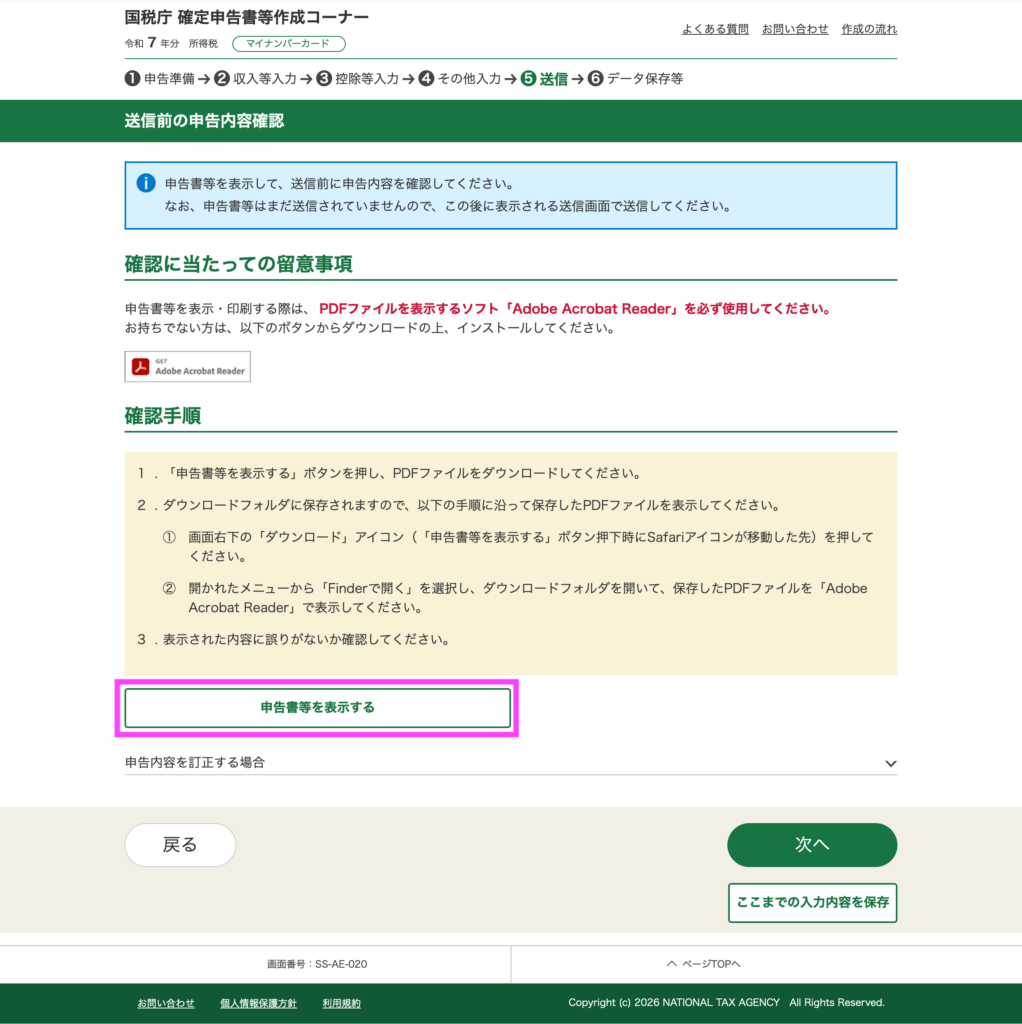Open the お問い合わせ link in header
The image size is (1022, 1024).
coord(794,30)
